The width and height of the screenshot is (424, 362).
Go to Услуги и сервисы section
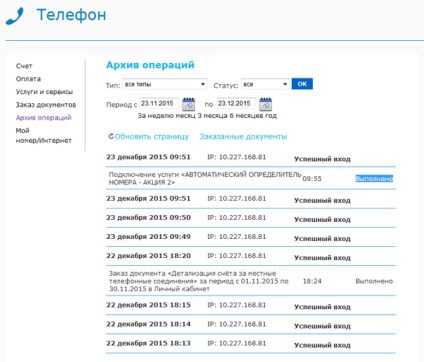tap(44, 92)
